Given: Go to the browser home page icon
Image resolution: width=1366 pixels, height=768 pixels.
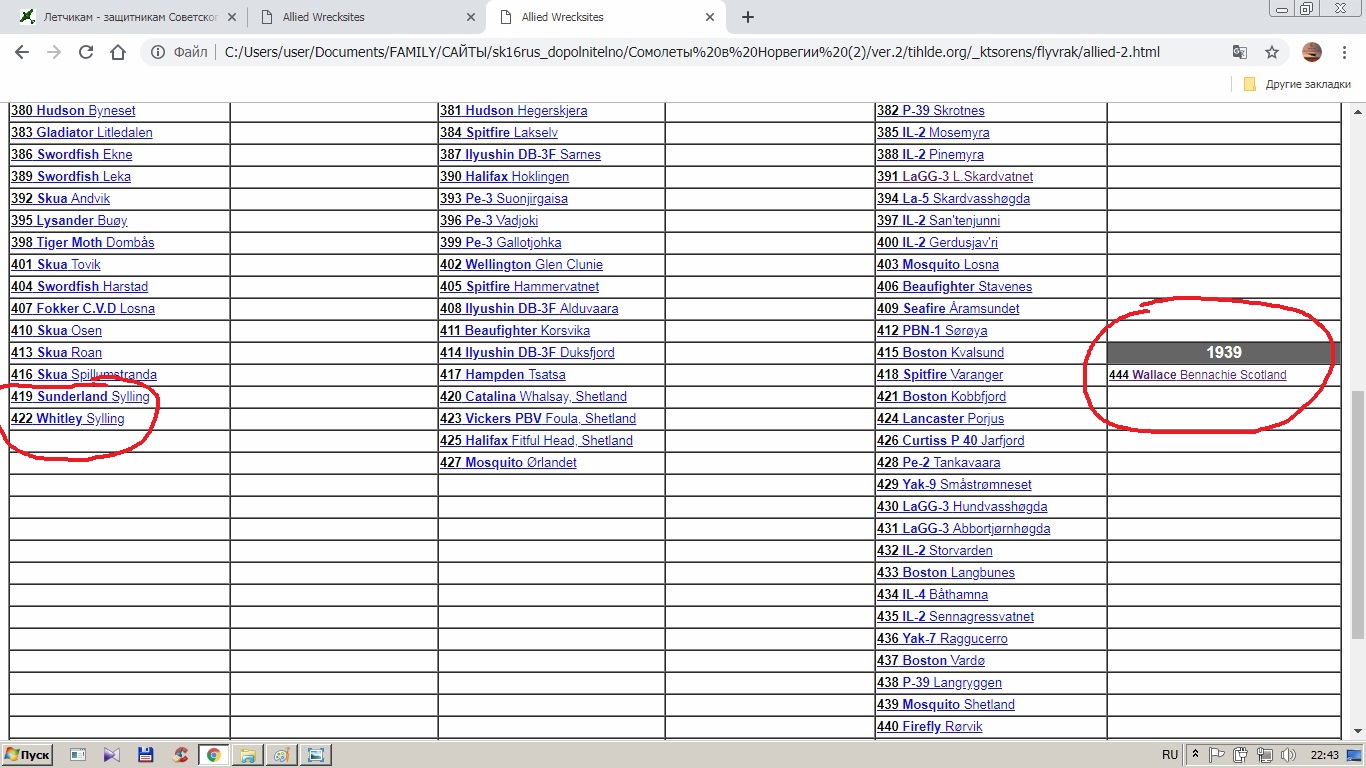Looking at the screenshot, I should pyautogui.click(x=118, y=53).
